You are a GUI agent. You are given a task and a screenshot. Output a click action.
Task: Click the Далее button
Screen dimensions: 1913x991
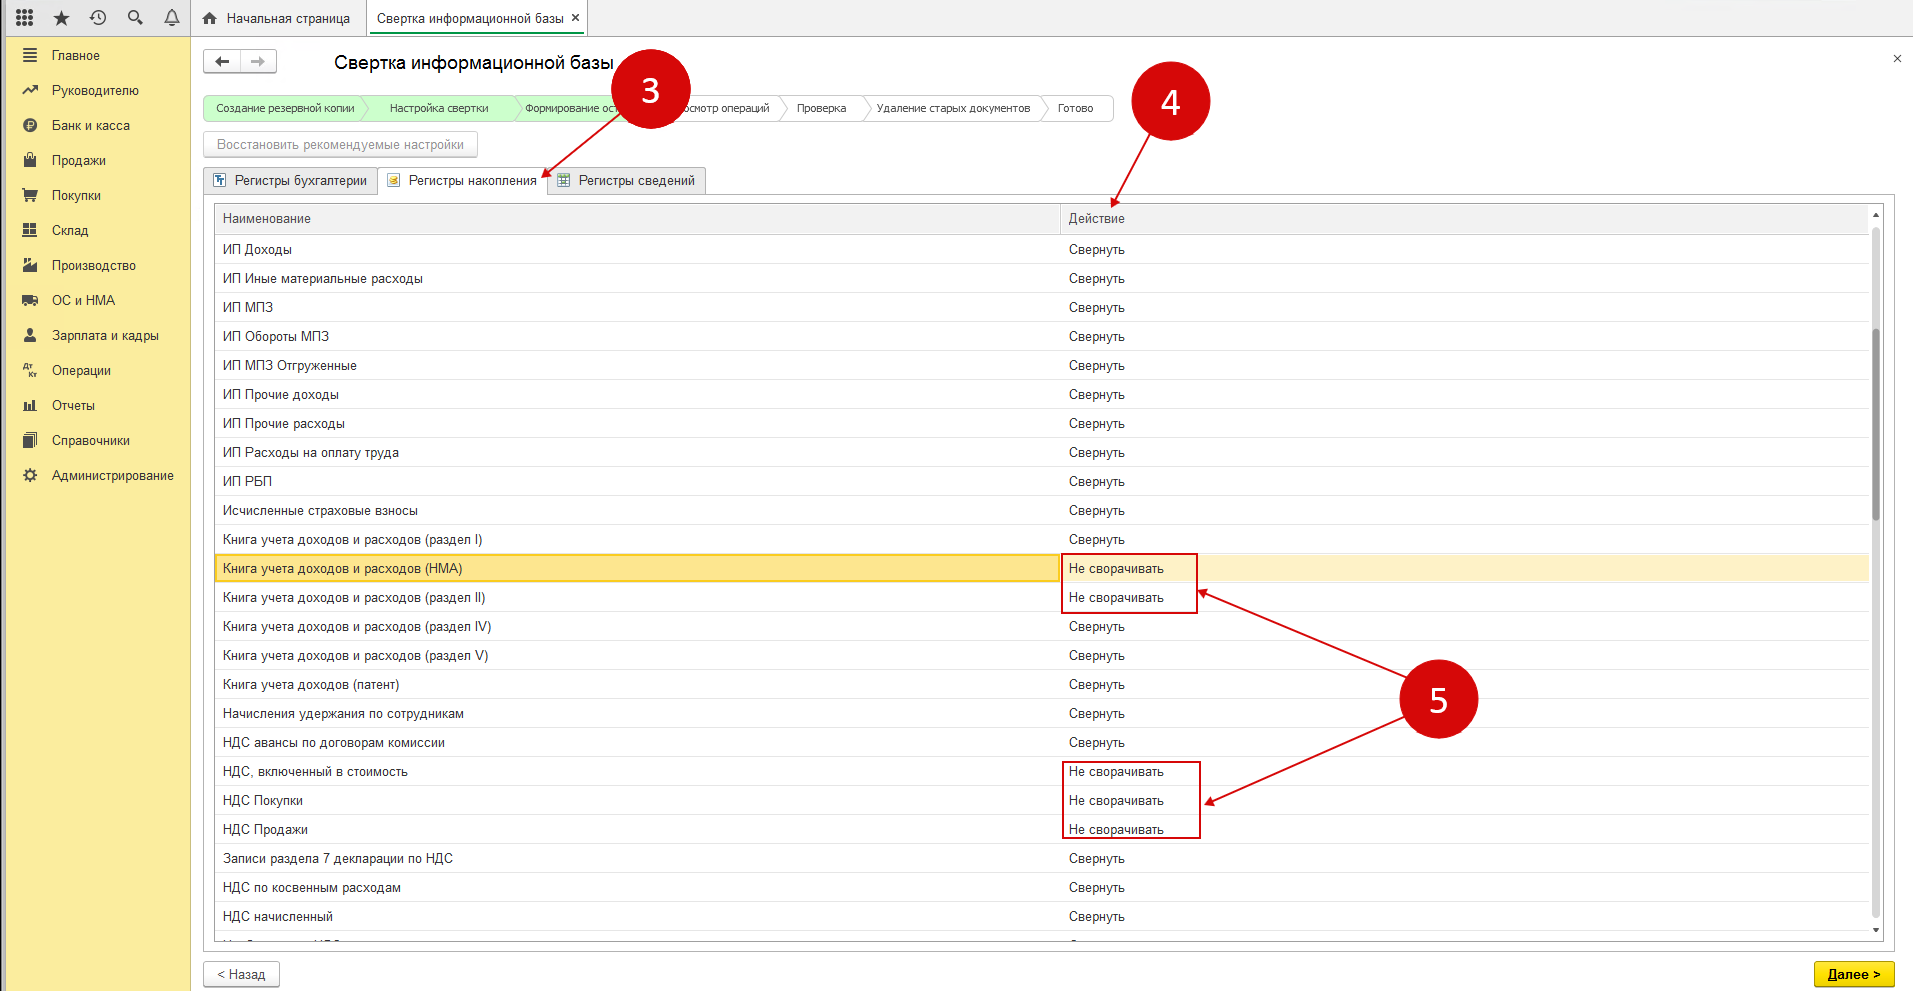pos(1854,974)
